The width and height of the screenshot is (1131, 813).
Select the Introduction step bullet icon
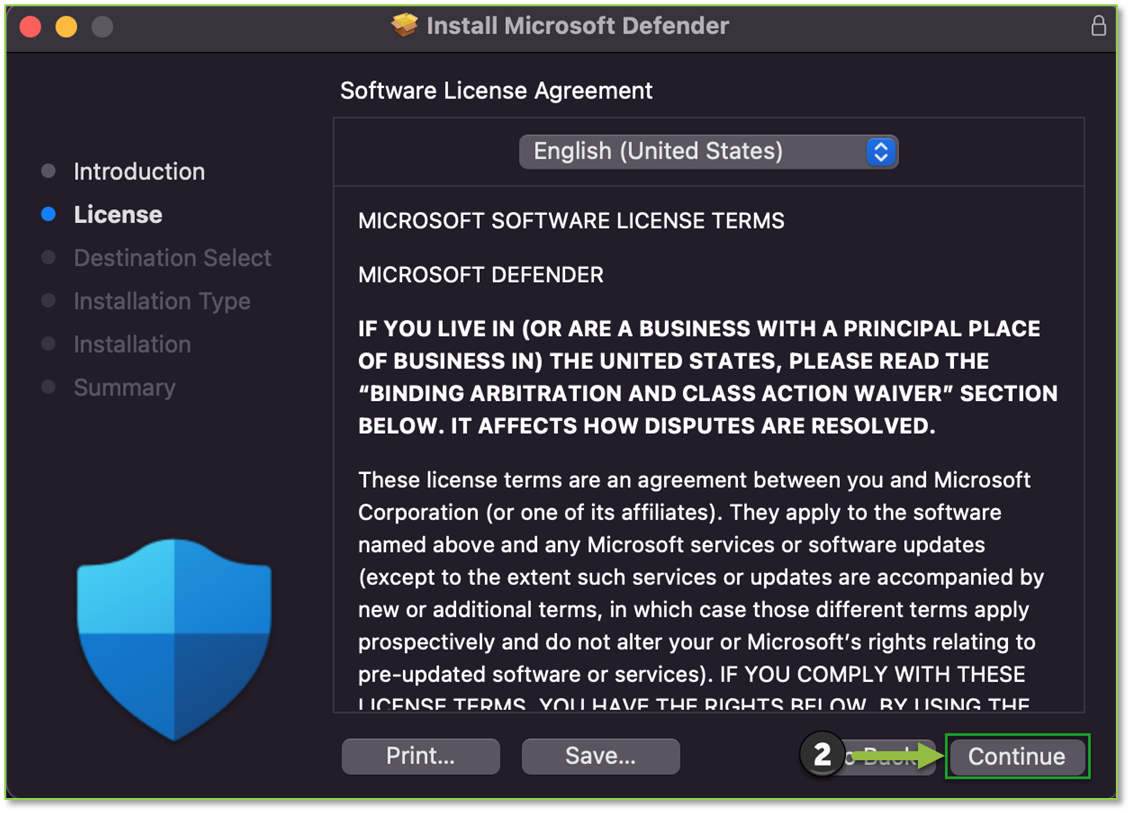point(49,171)
